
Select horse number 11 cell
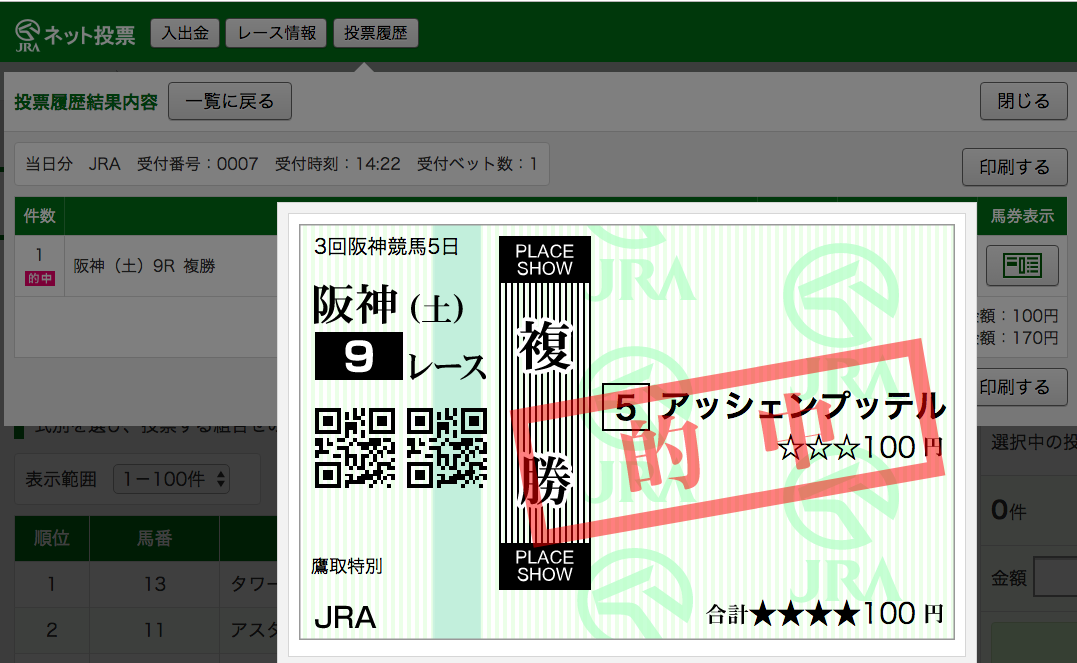click(x=155, y=630)
